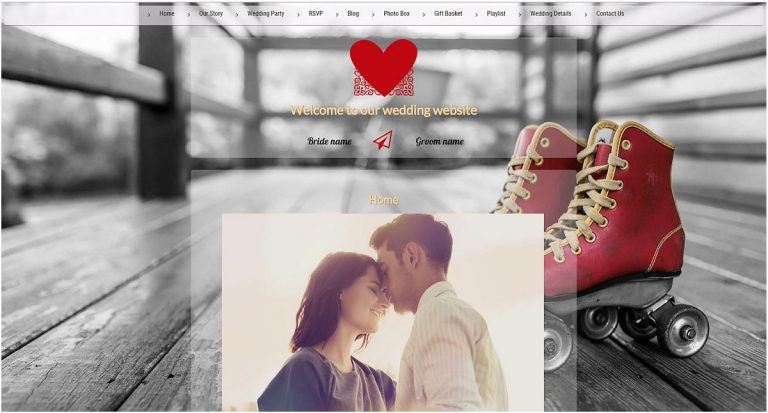768x413 pixels.
Task: Select RSVP in the navigation bar
Action: (316, 14)
